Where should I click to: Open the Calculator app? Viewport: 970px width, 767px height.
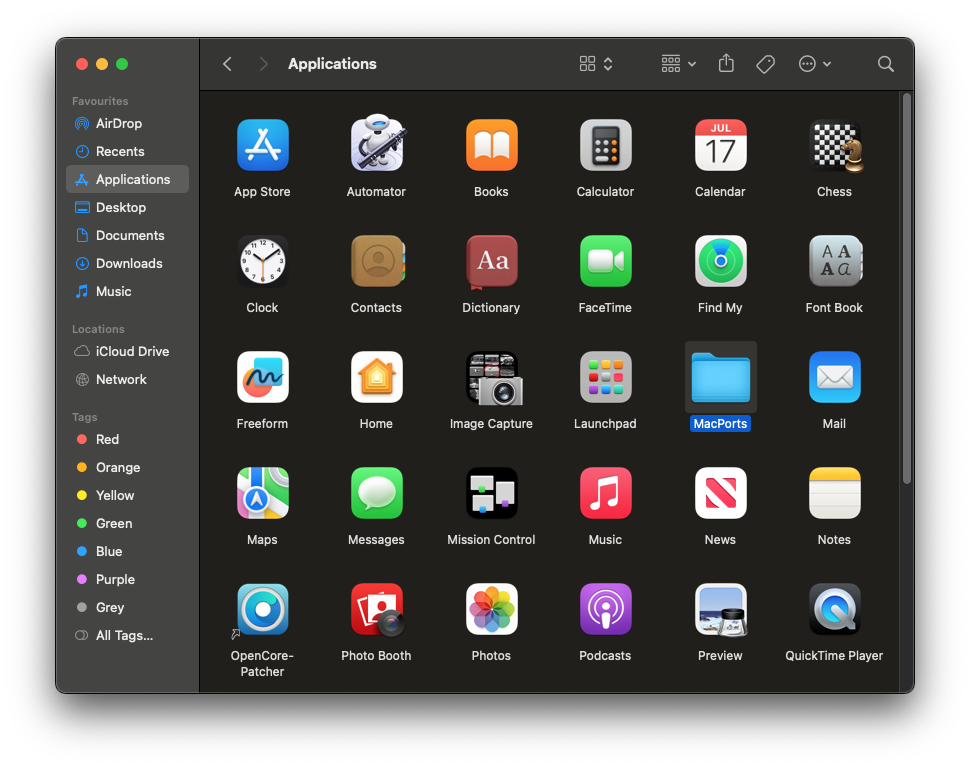click(605, 145)
